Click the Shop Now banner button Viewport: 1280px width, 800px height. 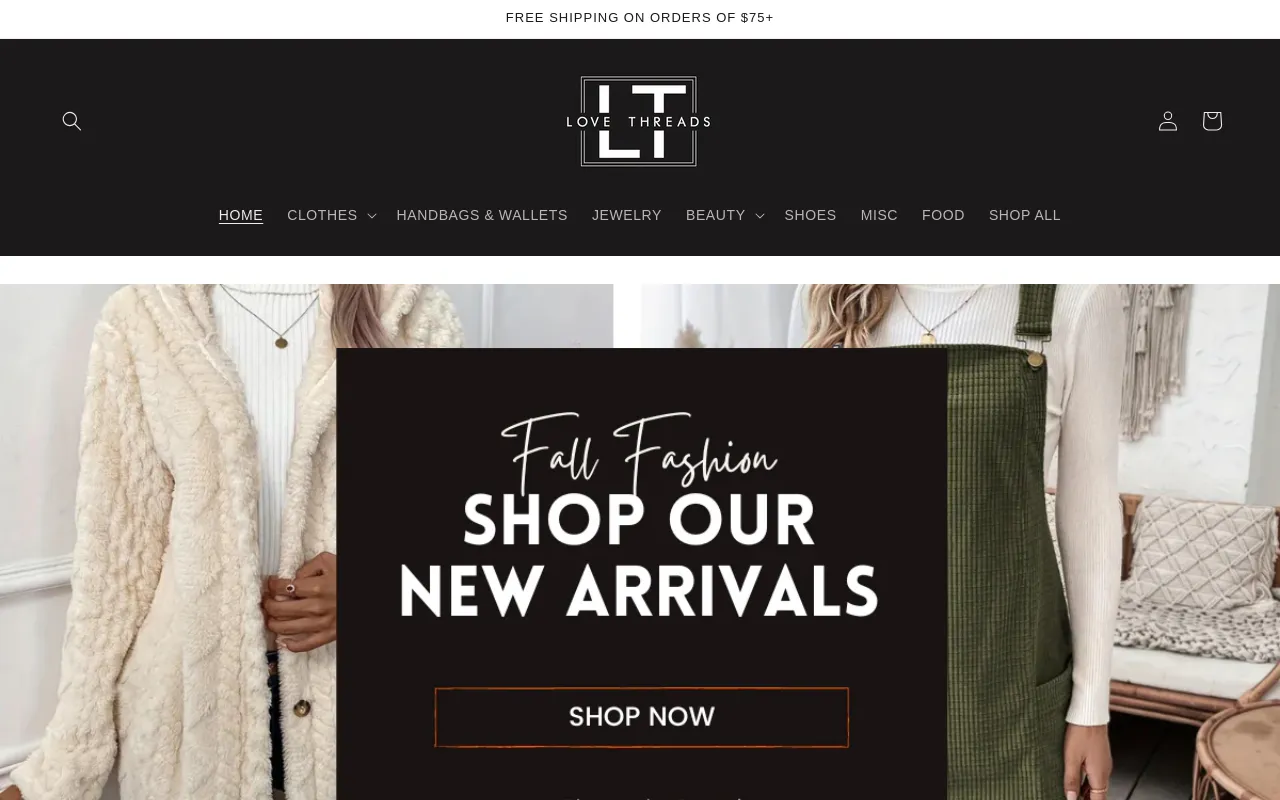[x=642, y=717]
